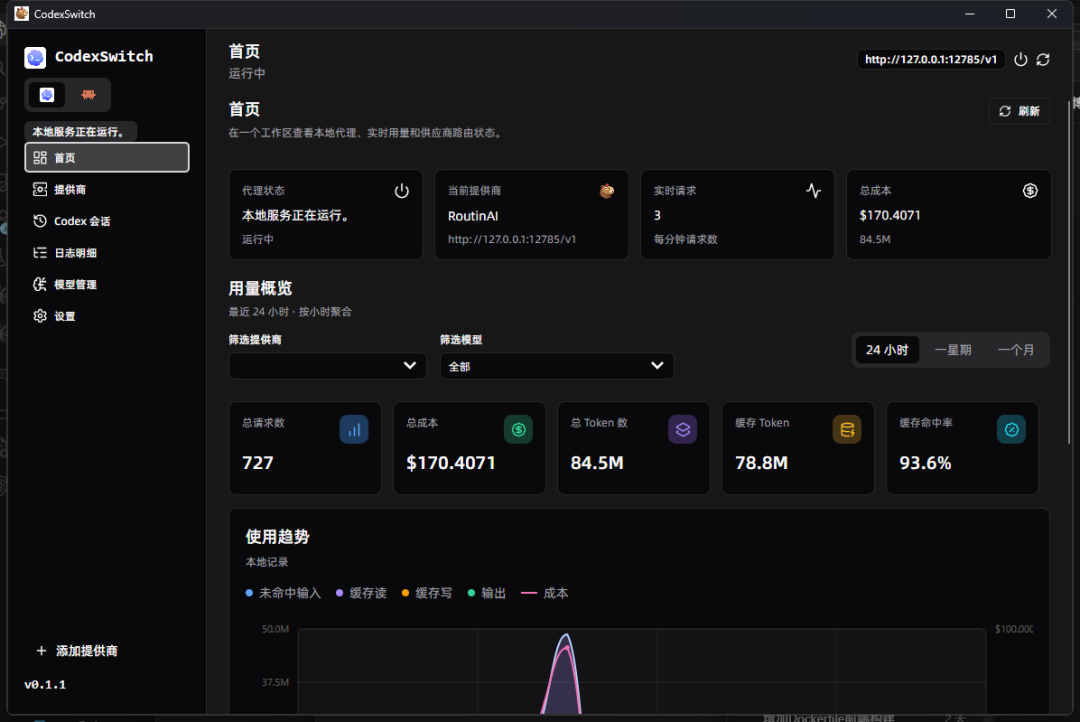1080x722 pixels.
Task: Click the 模型管理 brain icon
Action: (40, 285)
